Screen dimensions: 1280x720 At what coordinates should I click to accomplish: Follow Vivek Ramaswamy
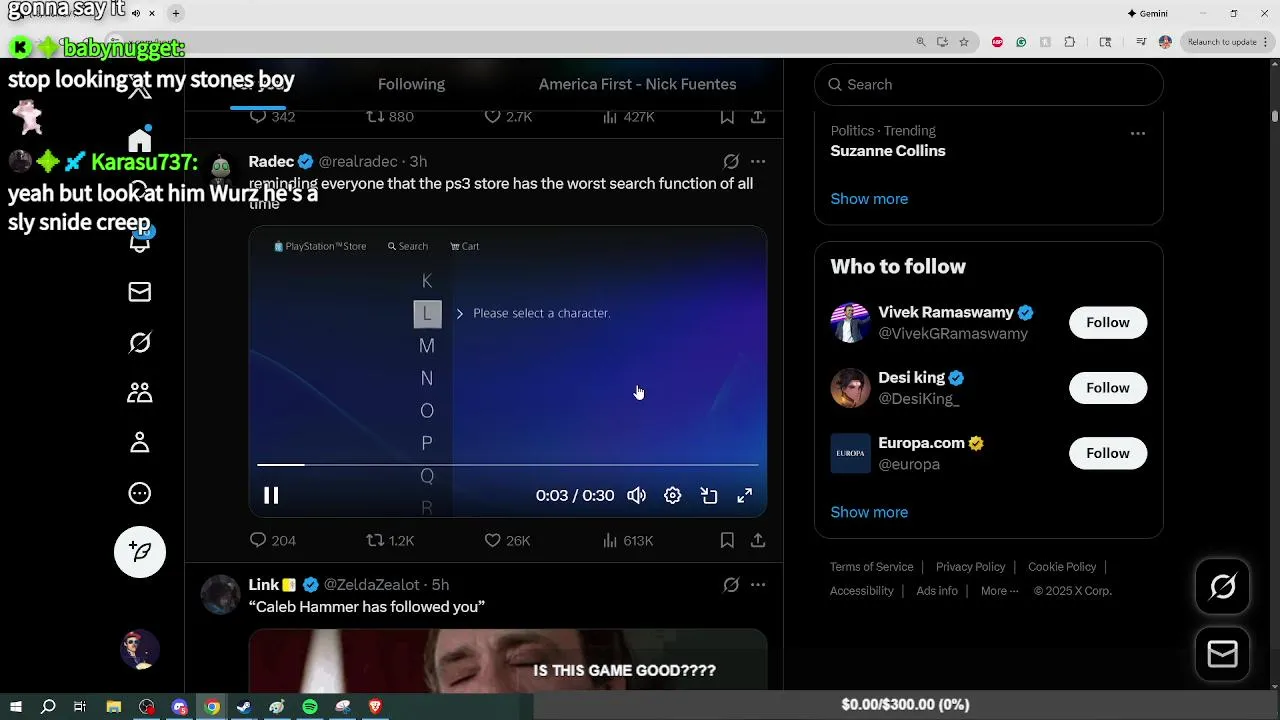click(x=1108, y=322)
